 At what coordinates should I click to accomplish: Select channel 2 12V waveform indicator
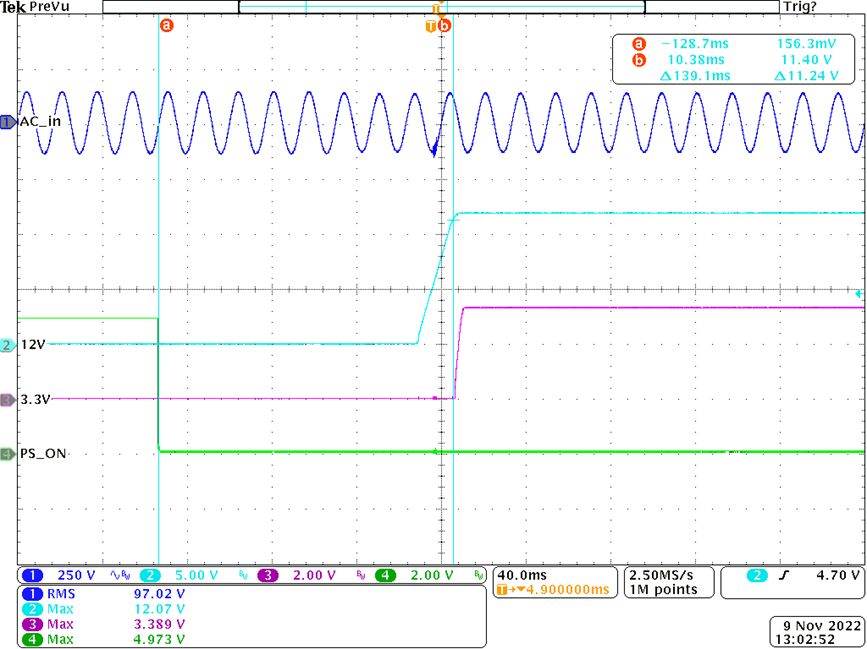(x=9, y=345)
